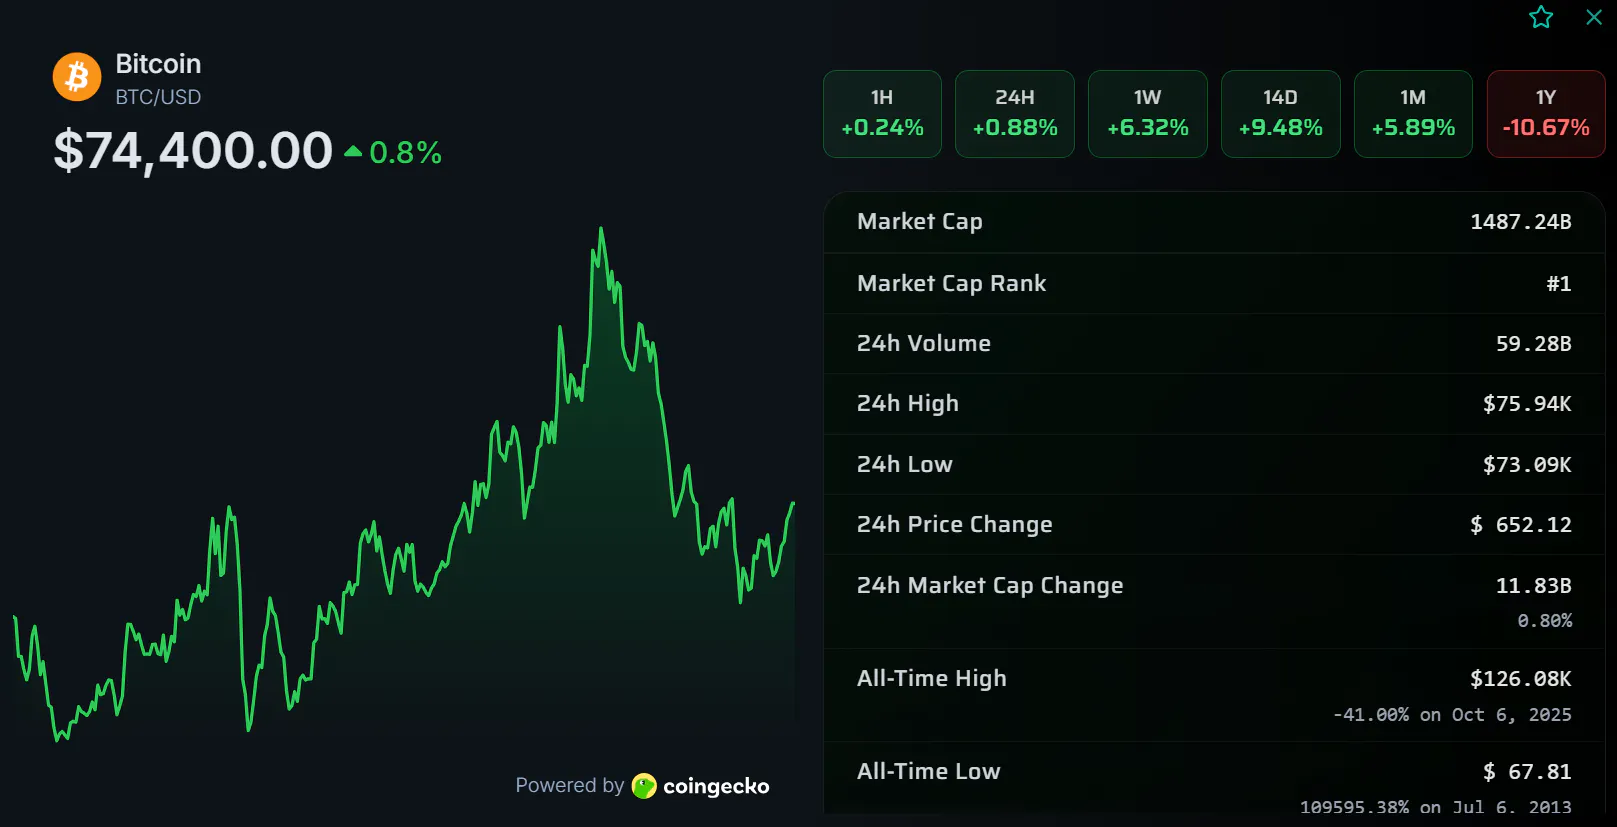
Task: Open the coingecko attribution link
Action: 700,786
